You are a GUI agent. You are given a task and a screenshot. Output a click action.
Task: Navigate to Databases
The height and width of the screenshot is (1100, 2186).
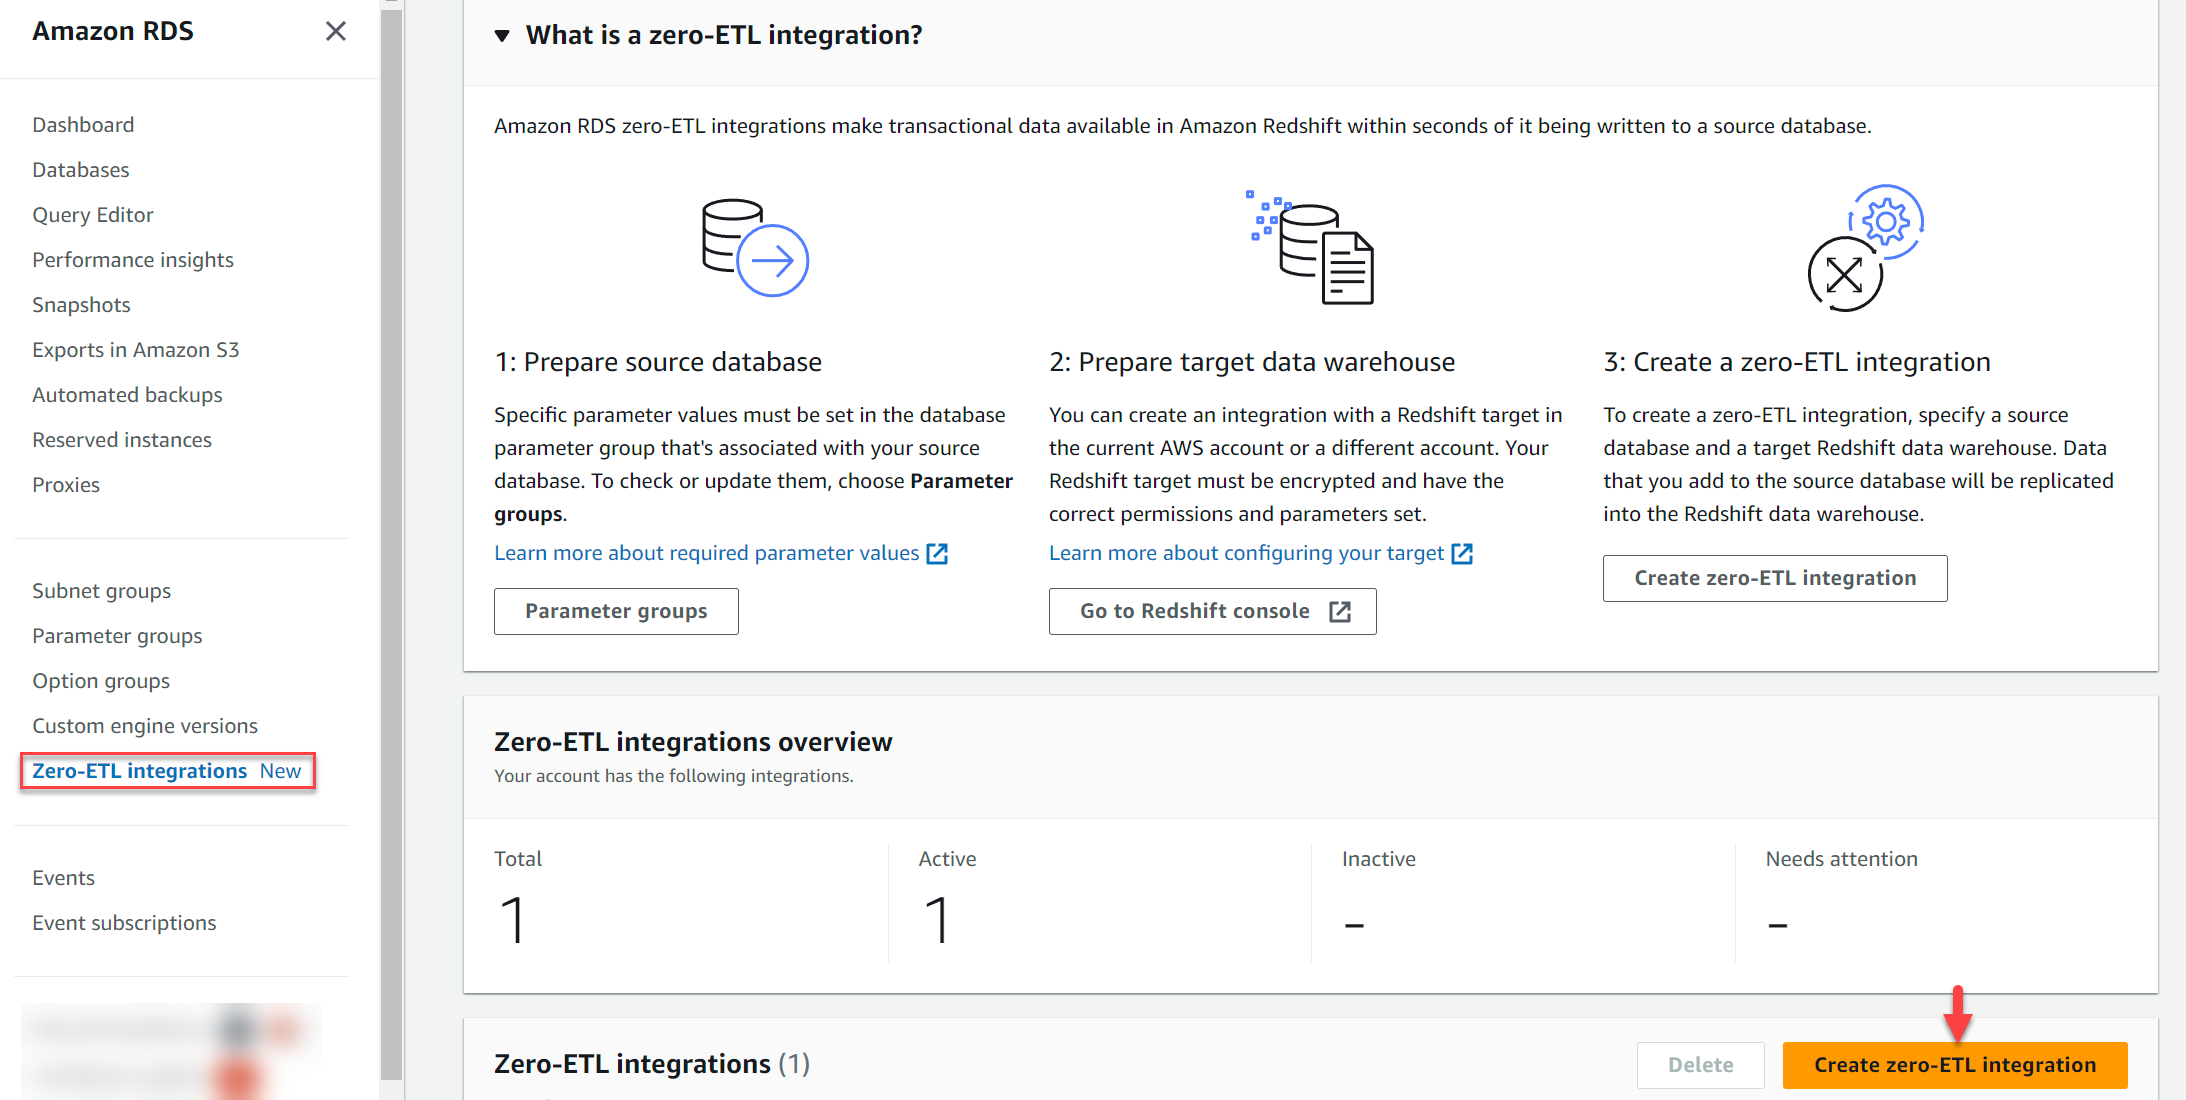click(80, 169)
